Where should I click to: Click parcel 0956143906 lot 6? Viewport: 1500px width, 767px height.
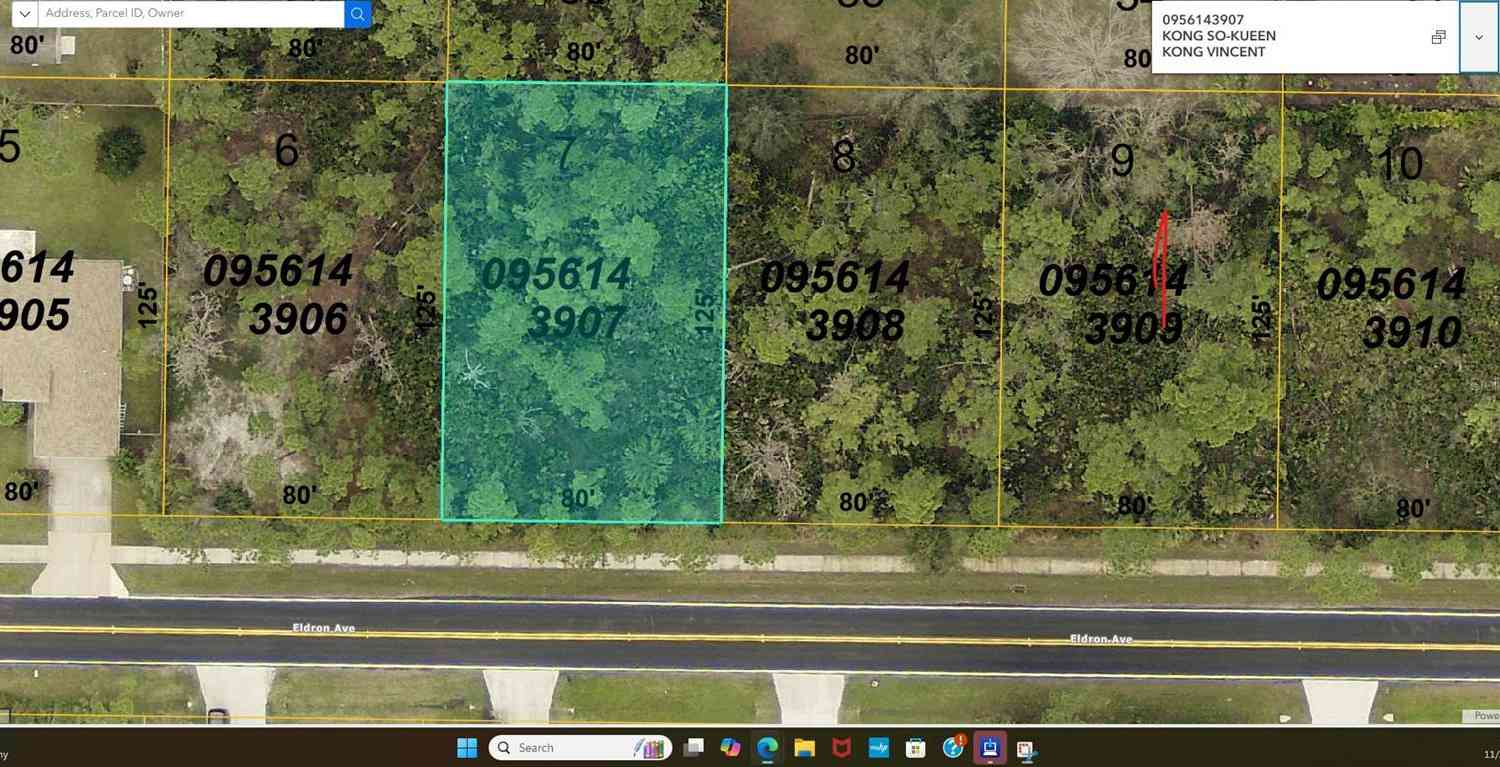[x=305, y=298]
